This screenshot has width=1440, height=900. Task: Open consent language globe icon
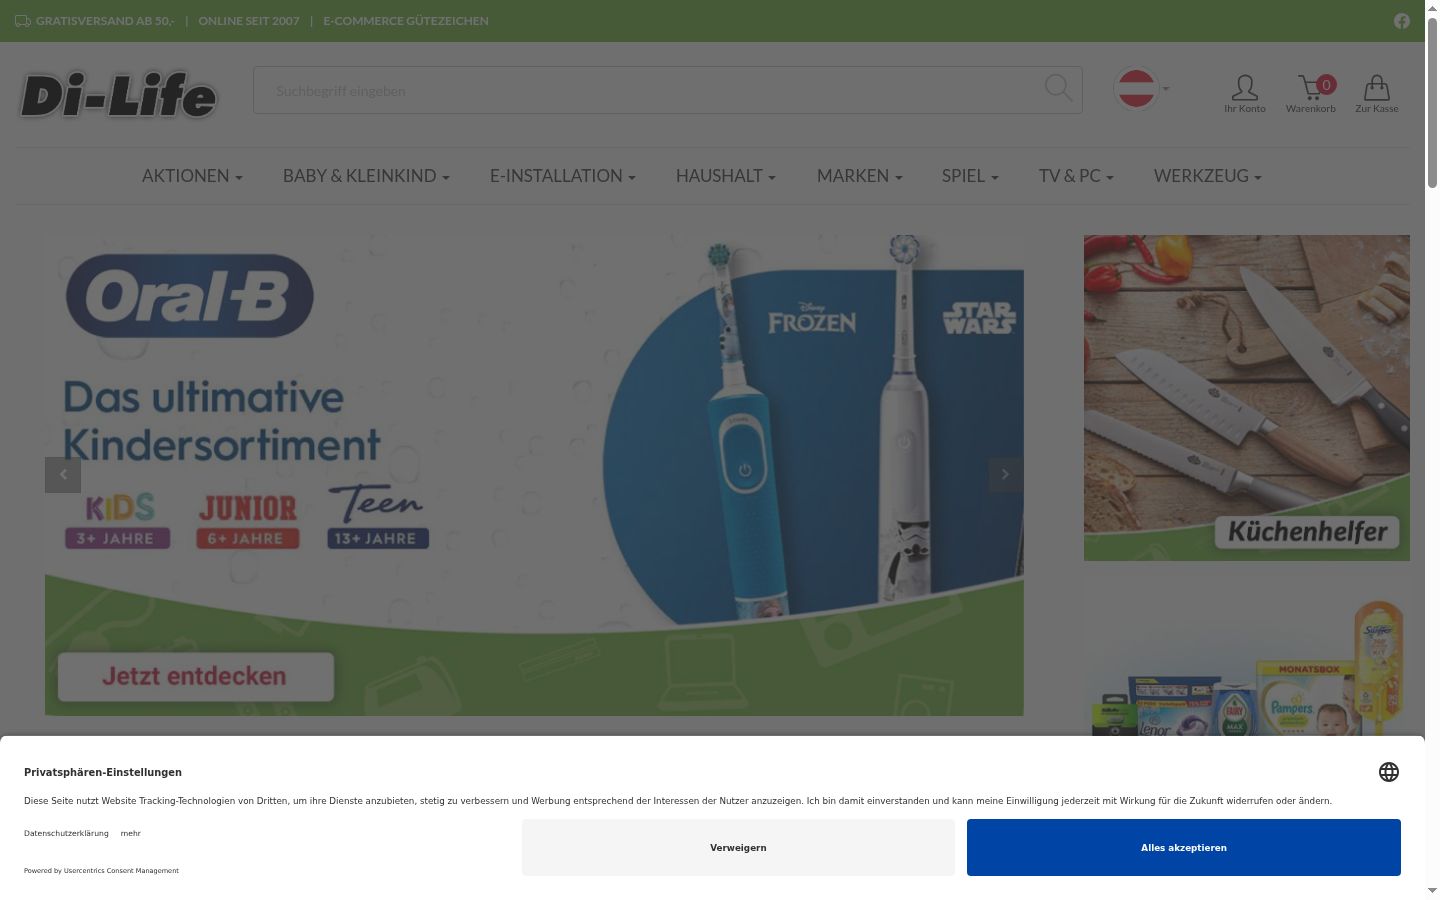click(x=1389, y=772)
